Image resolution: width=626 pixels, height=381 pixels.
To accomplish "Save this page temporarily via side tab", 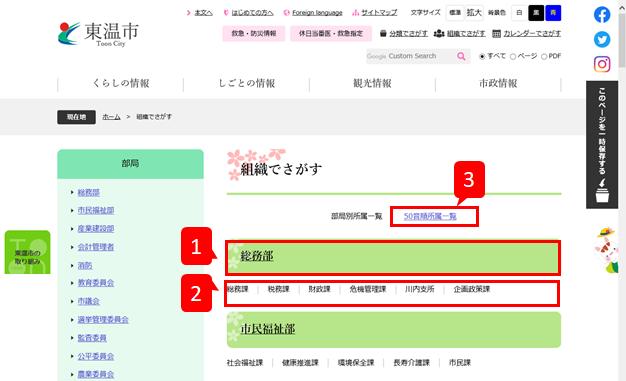I will click(602, 145).
